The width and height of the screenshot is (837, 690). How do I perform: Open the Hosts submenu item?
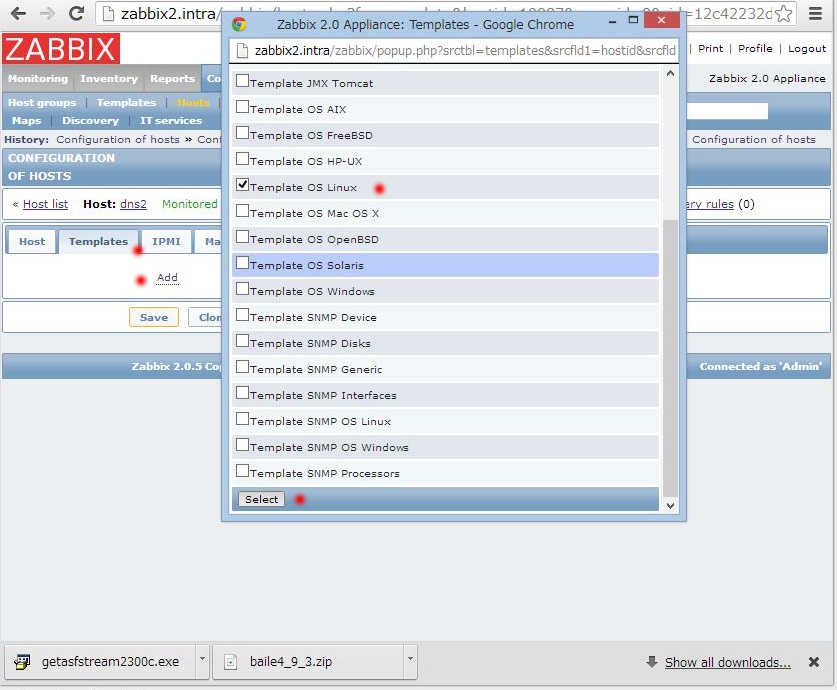click(x=193, y=102)
